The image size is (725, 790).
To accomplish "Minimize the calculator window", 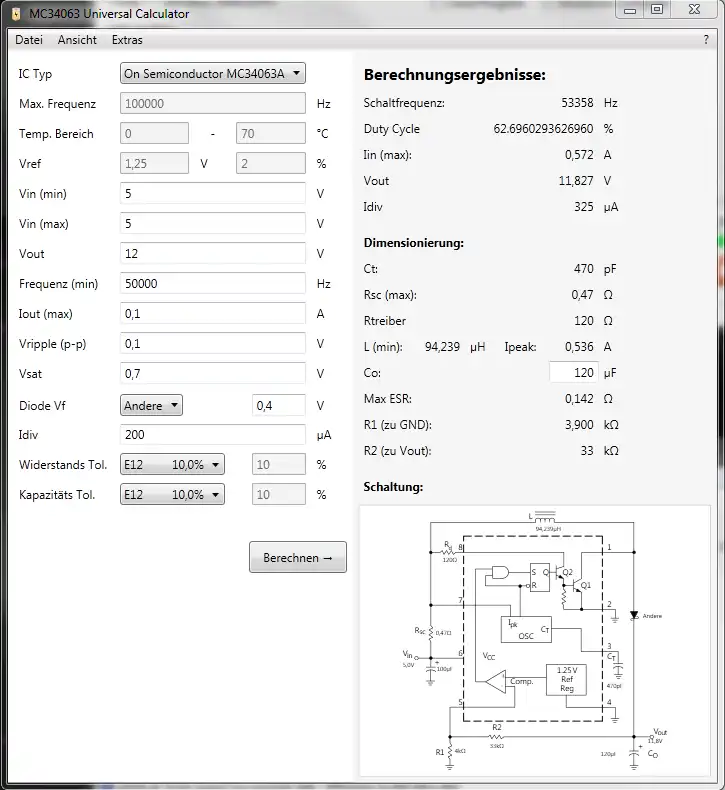I will 630,10.
